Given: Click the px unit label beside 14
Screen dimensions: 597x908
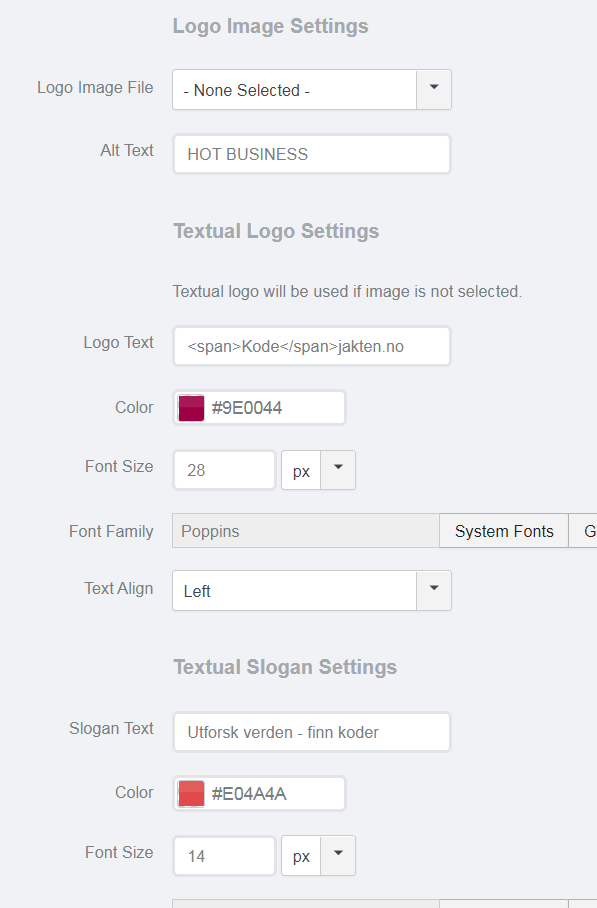Looking at the screenshot, I should pos(301,856).
